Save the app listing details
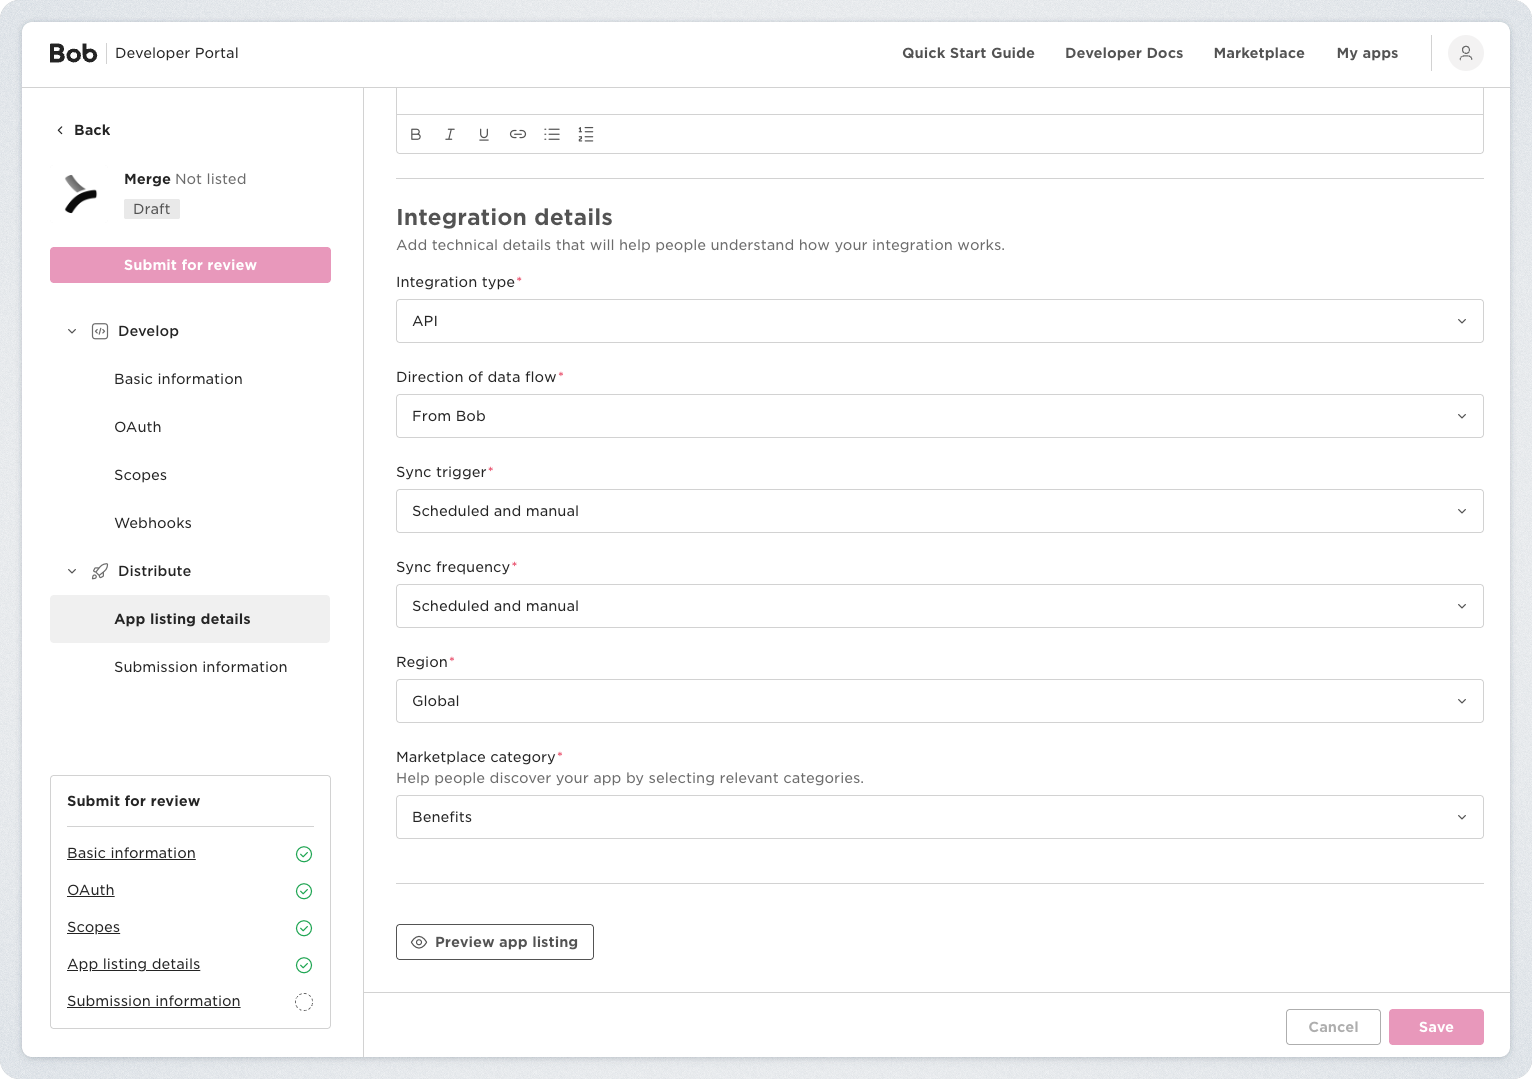 1436,1027
